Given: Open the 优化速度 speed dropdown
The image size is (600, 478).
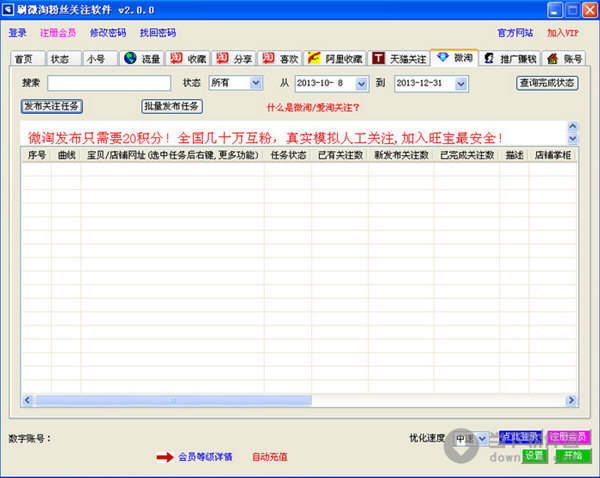Looking at the screenshot, I should tap(482, 438).
